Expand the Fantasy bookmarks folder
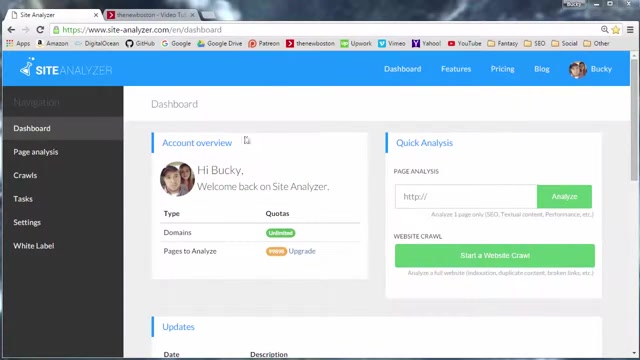The width and height of the screenshot is (640, 360). tap(503, 43)
